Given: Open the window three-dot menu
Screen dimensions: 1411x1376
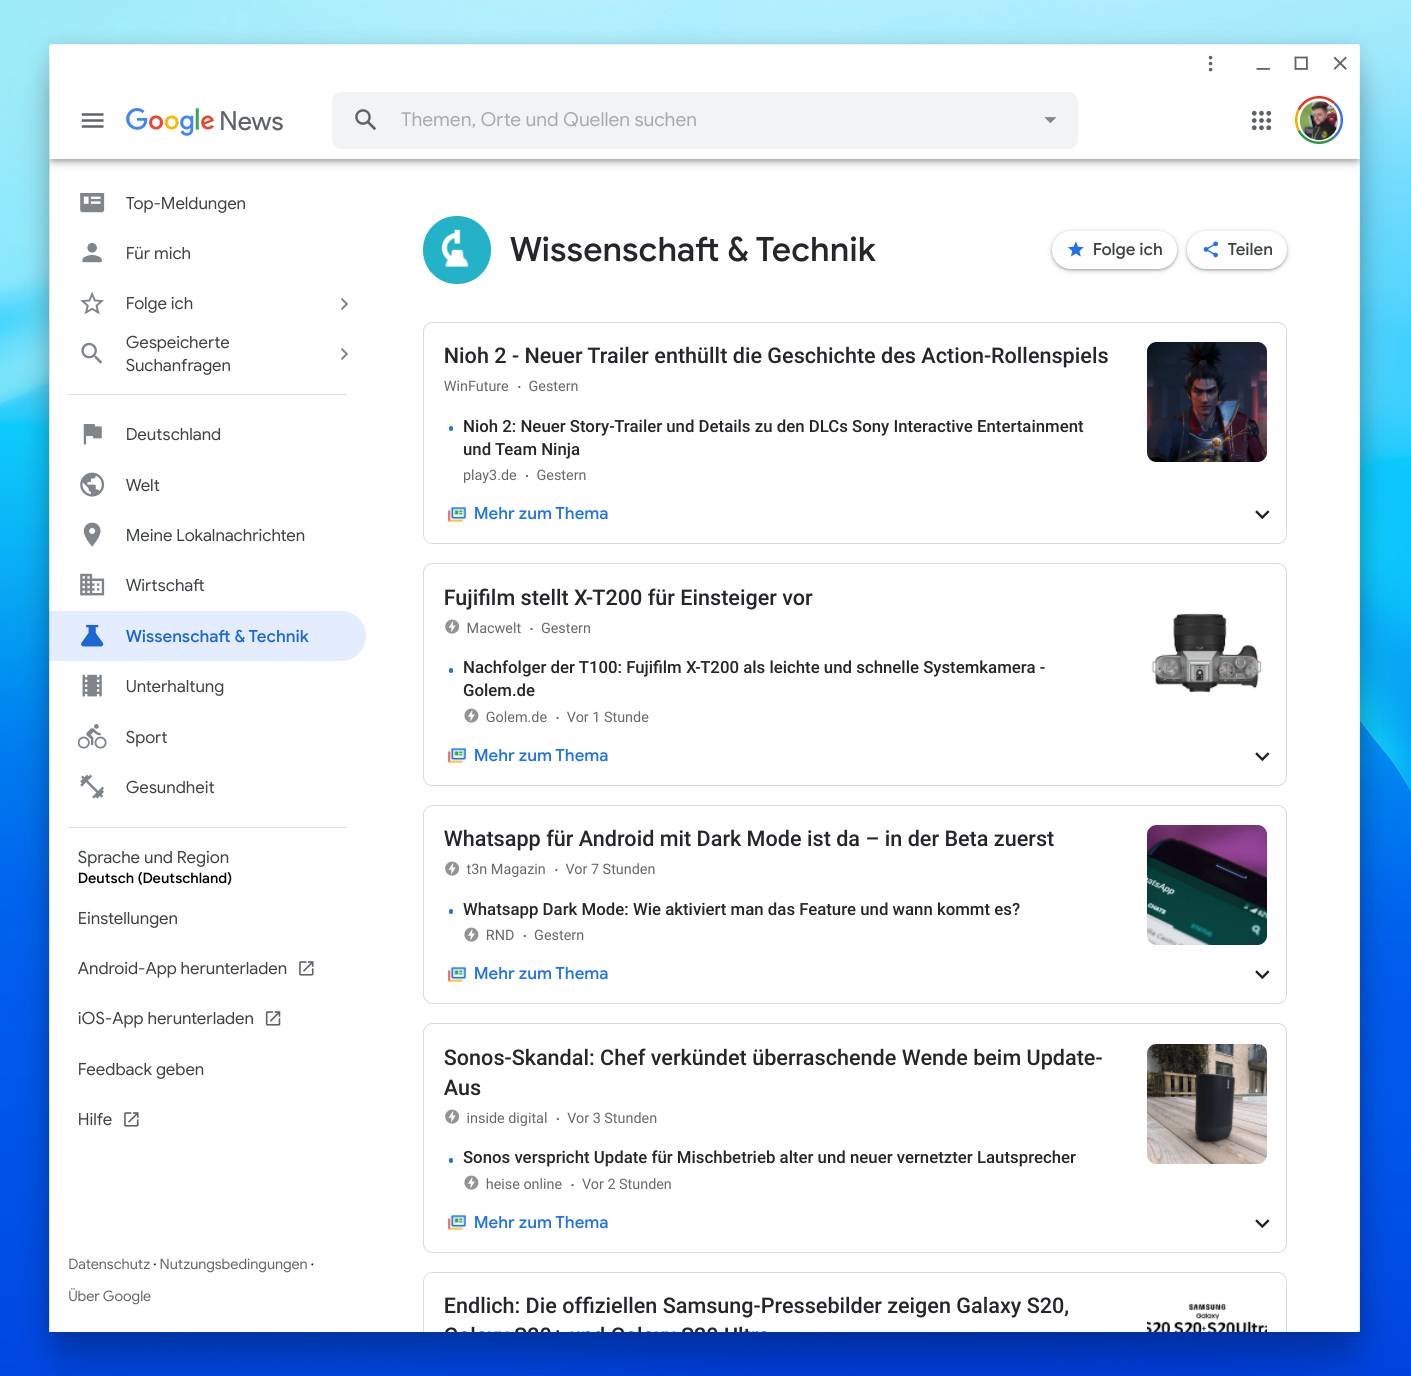Looking at the screenshot, I should coord(1210,63).
